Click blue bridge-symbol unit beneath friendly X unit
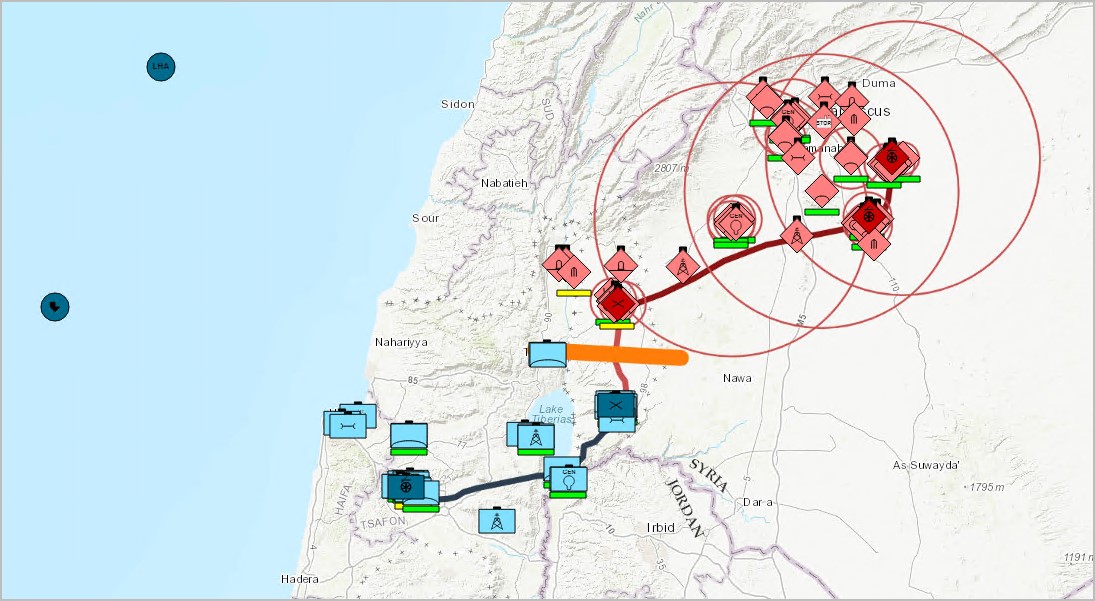Image resolution: width=1095 pixels, height=601 pixels. (x=617, y=424)
